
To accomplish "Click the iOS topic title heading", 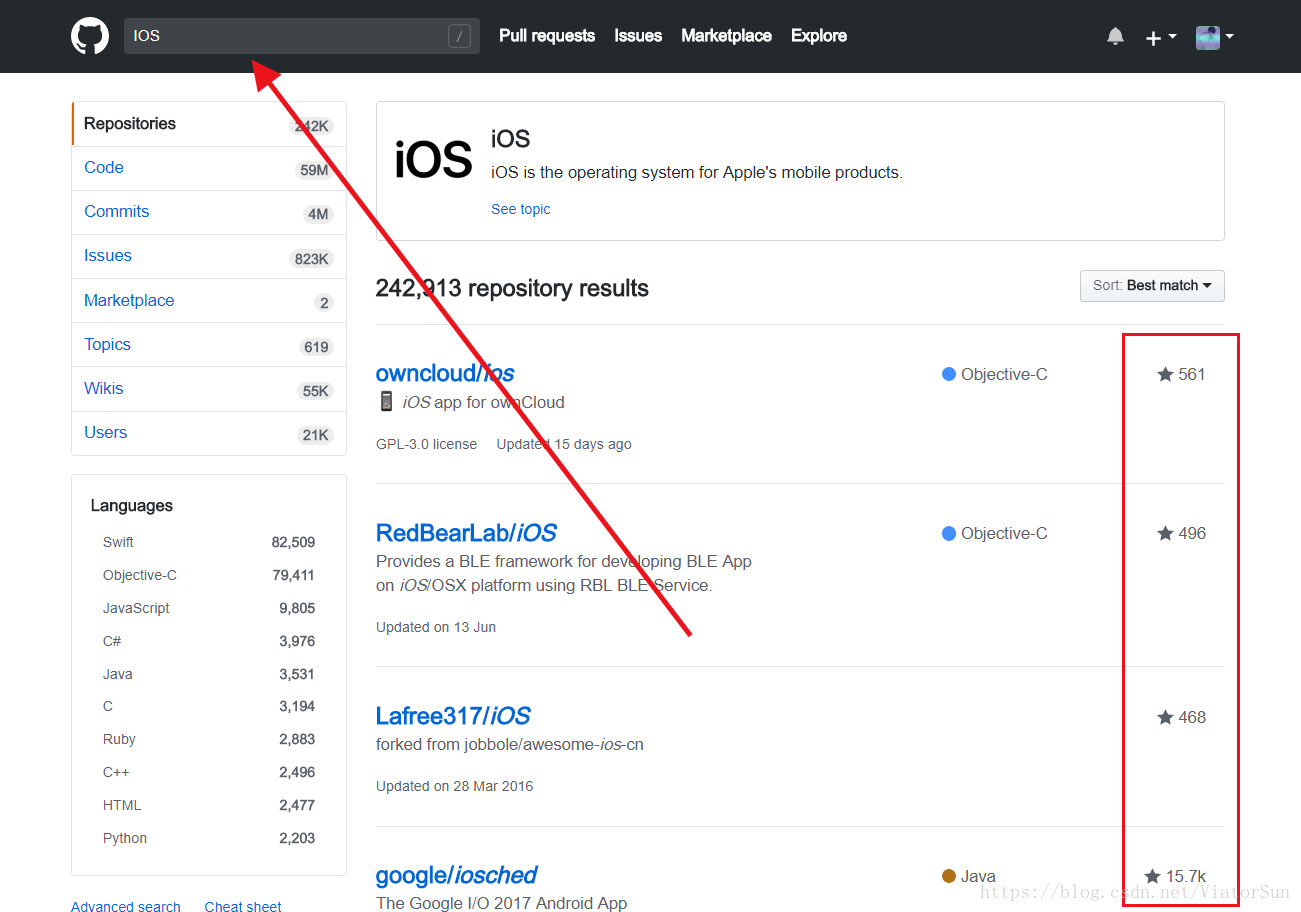I will click(x=510, y=139).
